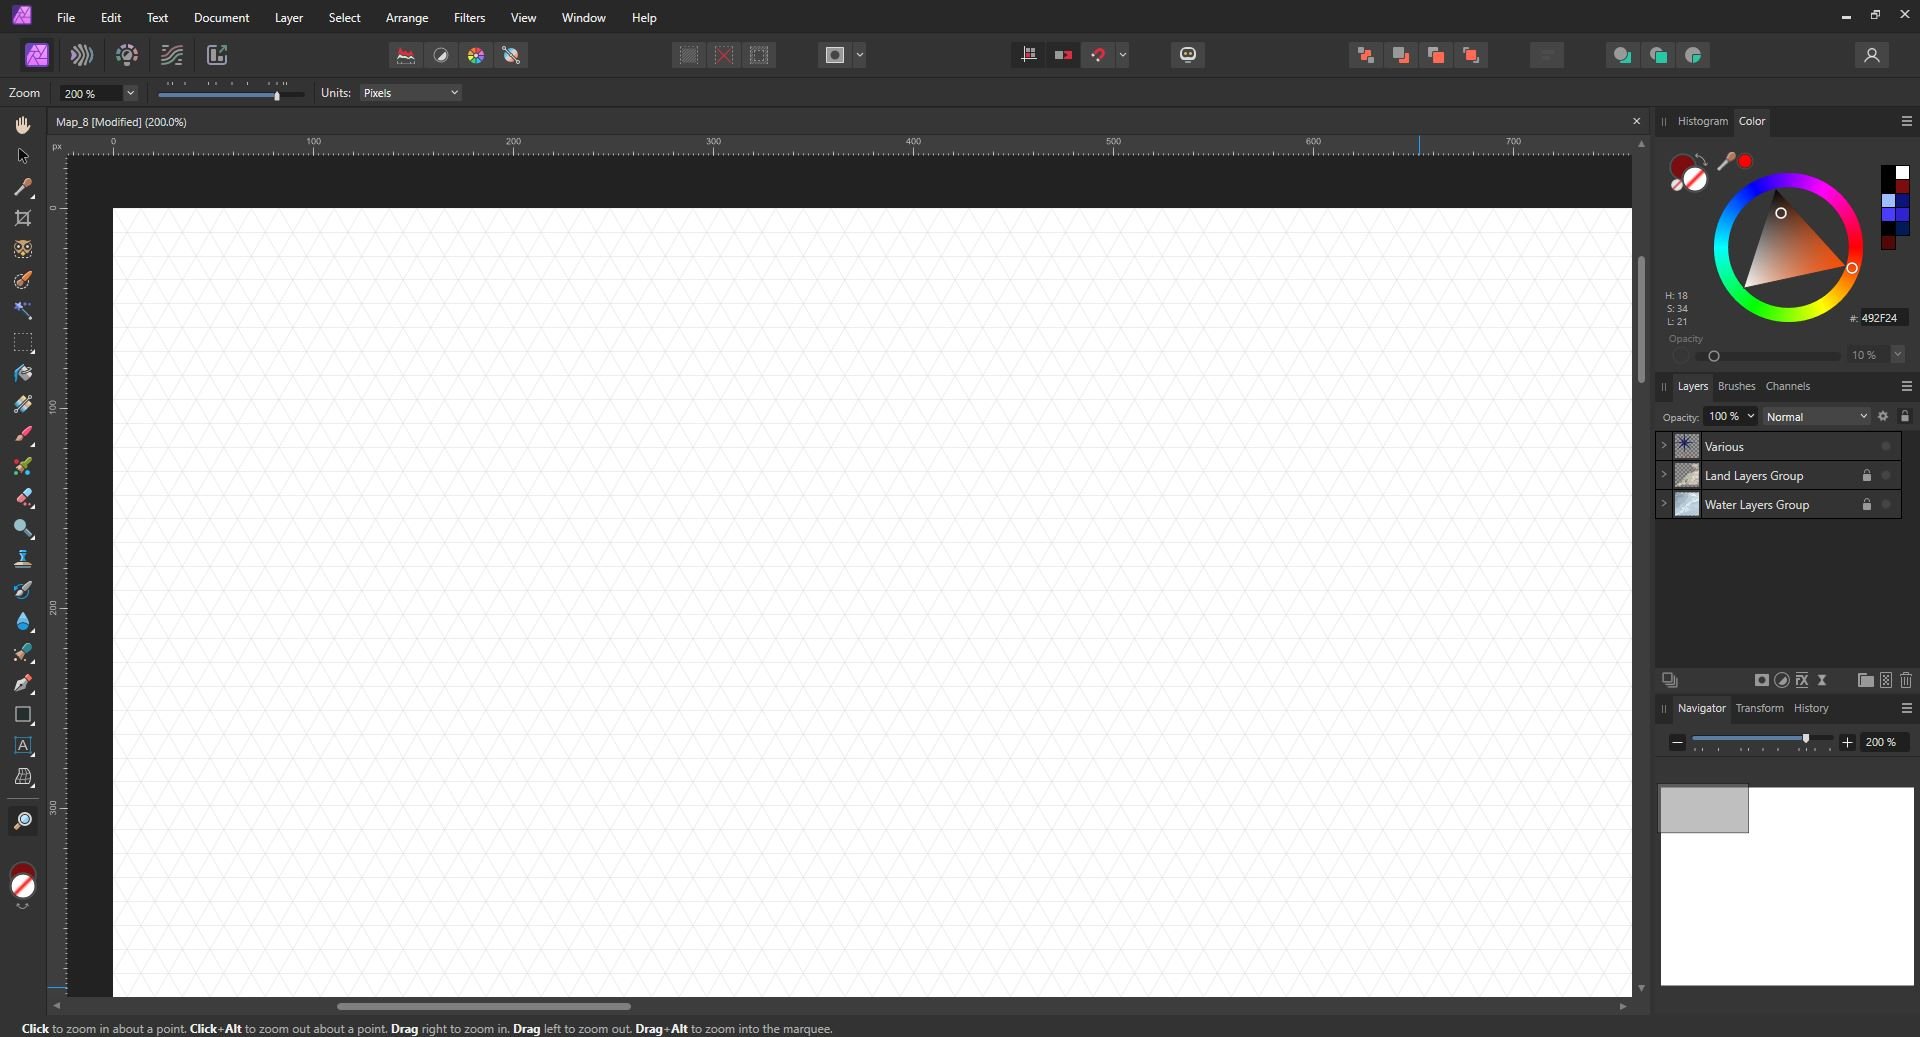Activate the Zoom tool

pyautogui.click(x=23, y=820)
